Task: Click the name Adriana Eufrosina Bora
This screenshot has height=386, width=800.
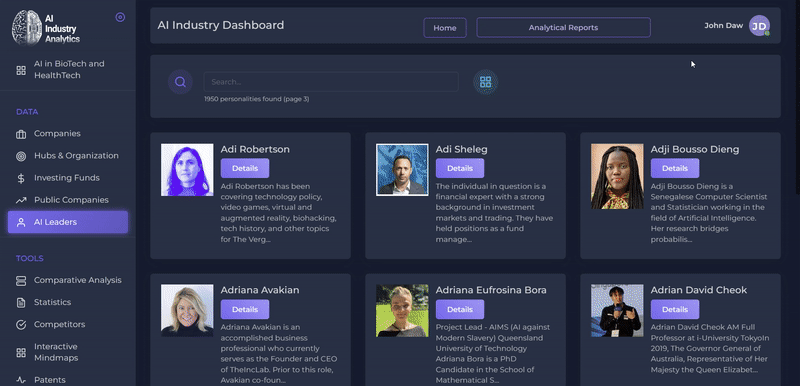Action: click(491, 290)
